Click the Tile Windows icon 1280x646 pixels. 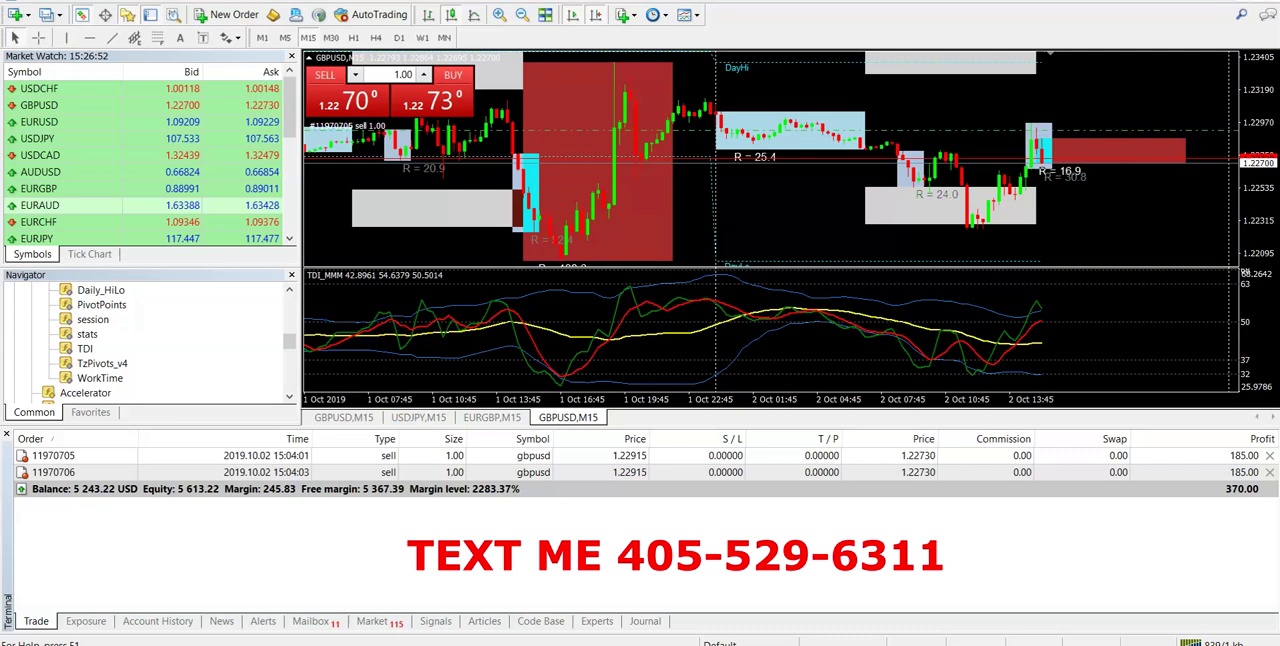click(545, 15)
